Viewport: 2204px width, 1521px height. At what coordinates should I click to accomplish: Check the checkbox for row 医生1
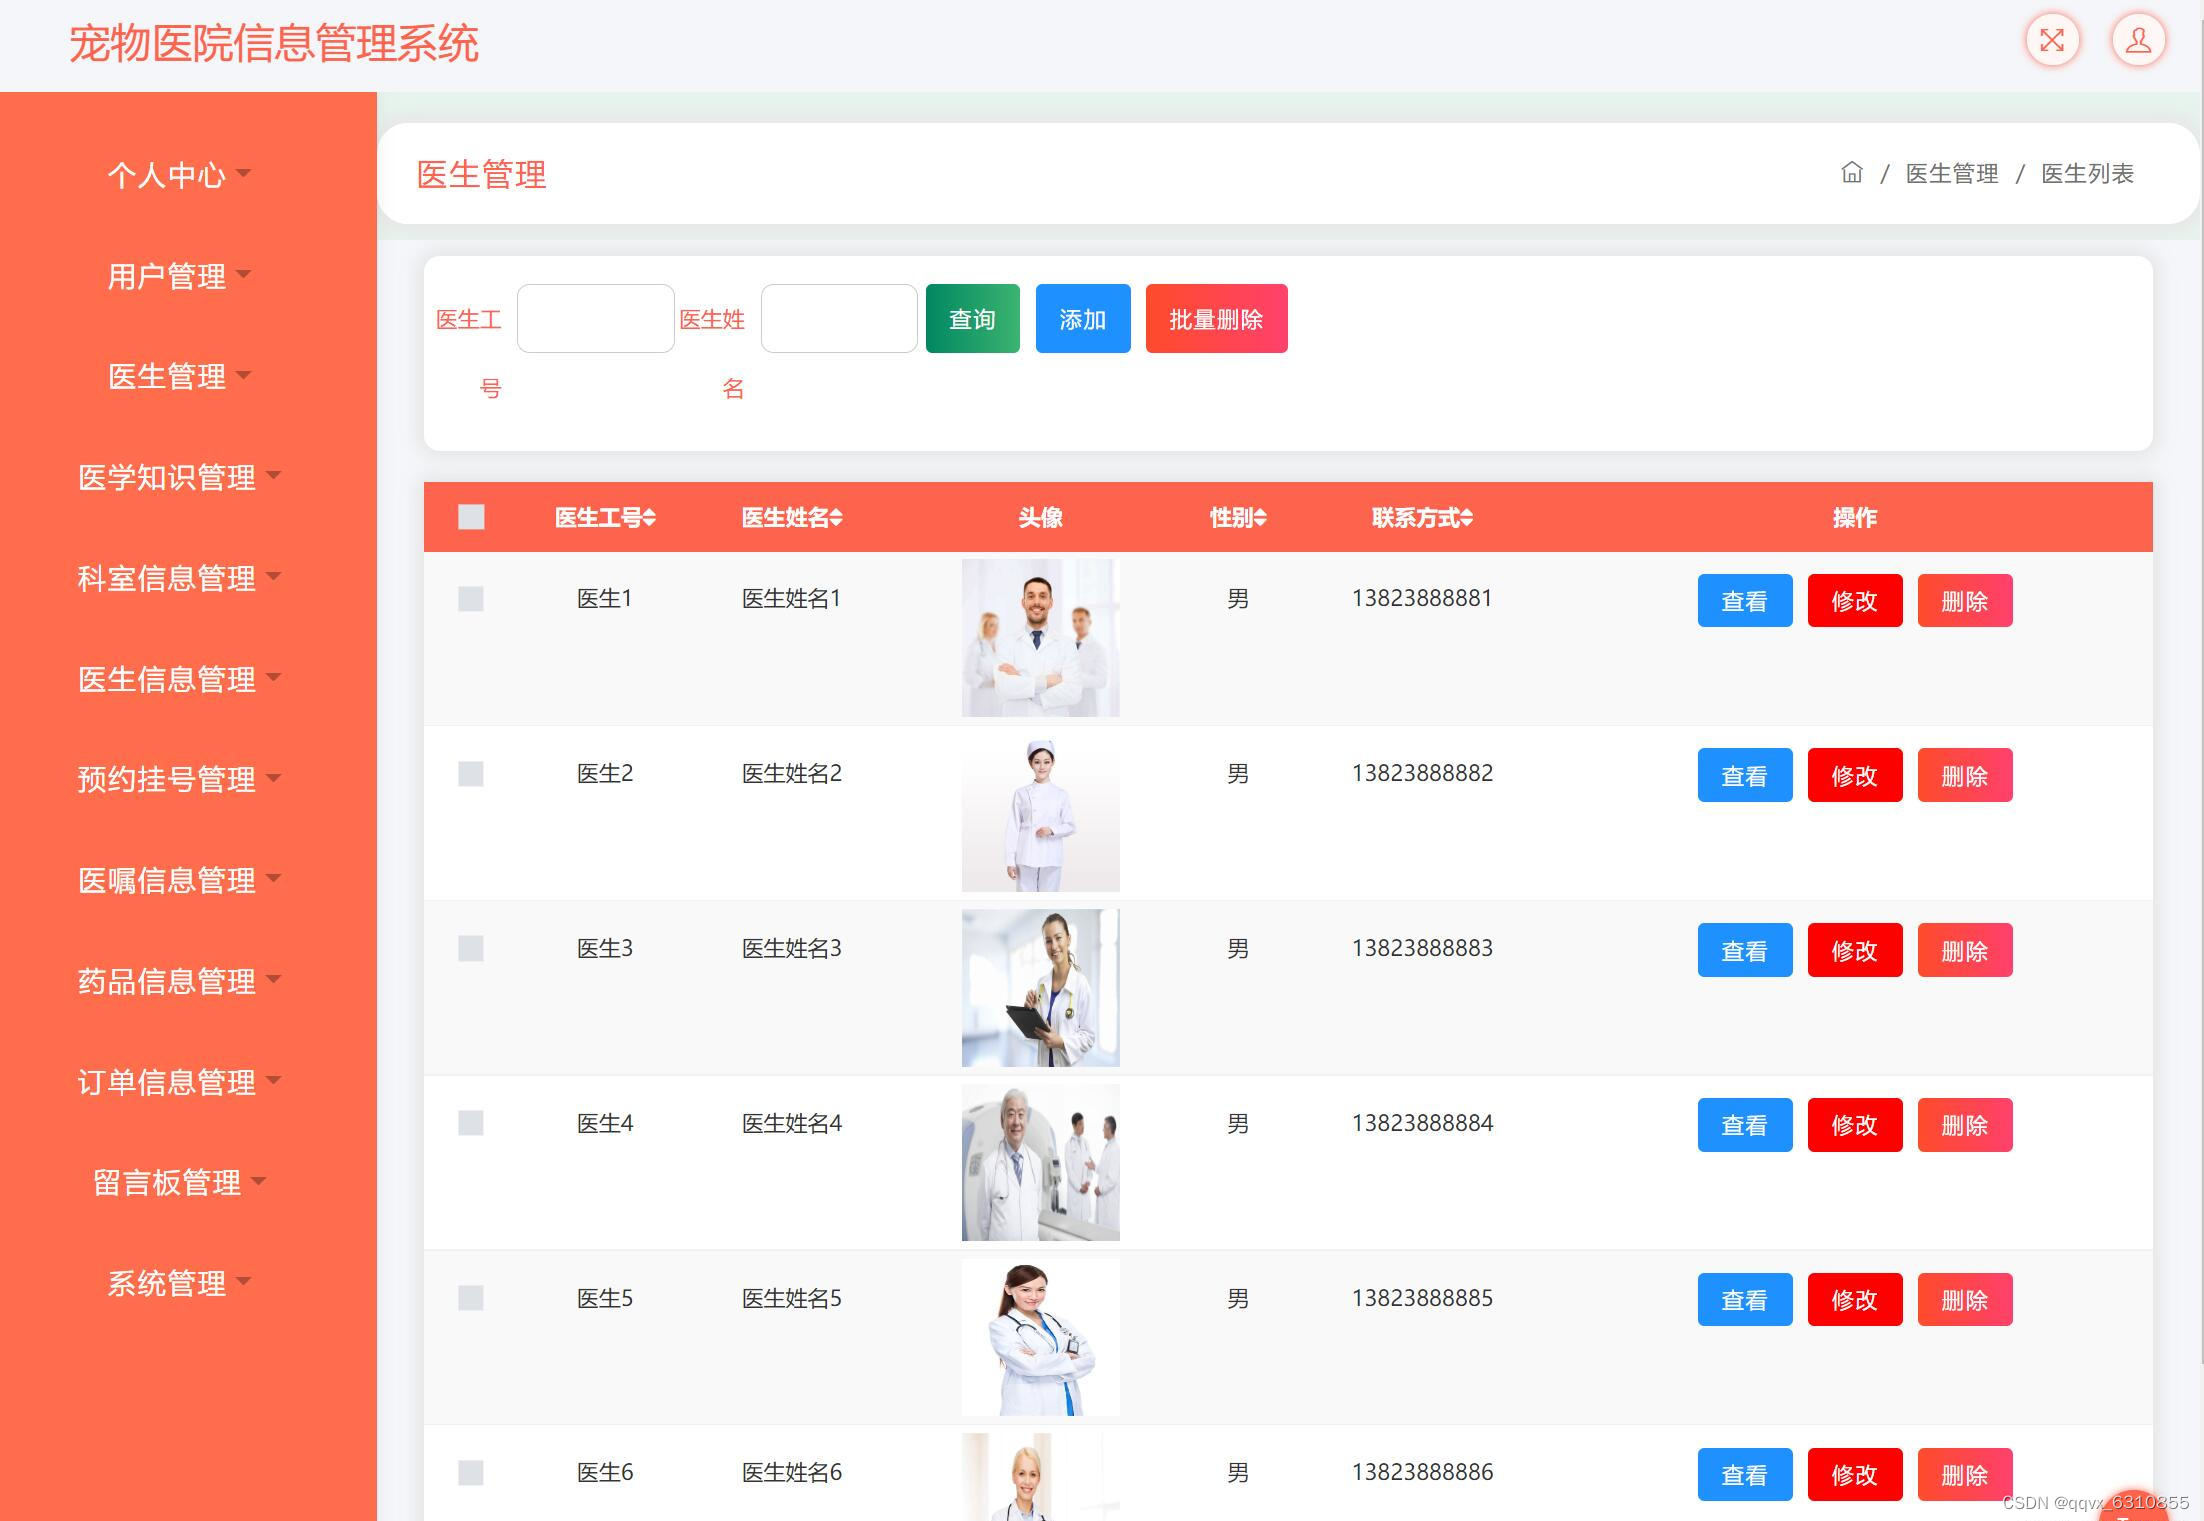471,599
